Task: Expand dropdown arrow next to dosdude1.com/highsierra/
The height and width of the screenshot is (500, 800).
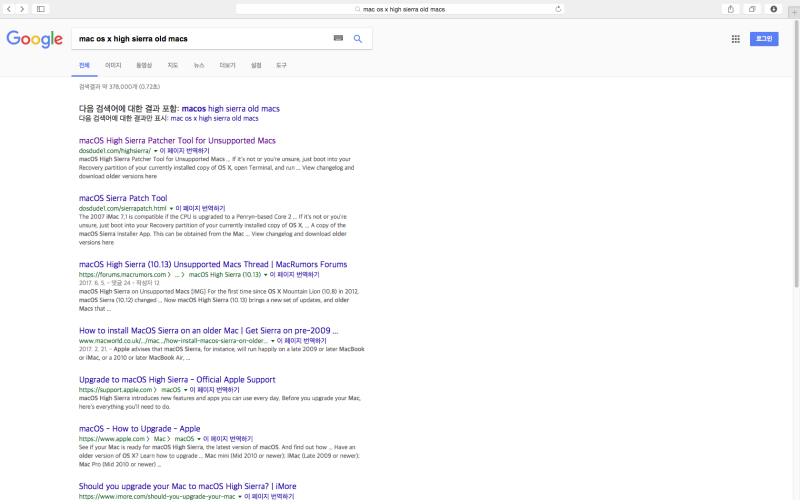Action: coord(155,151)
